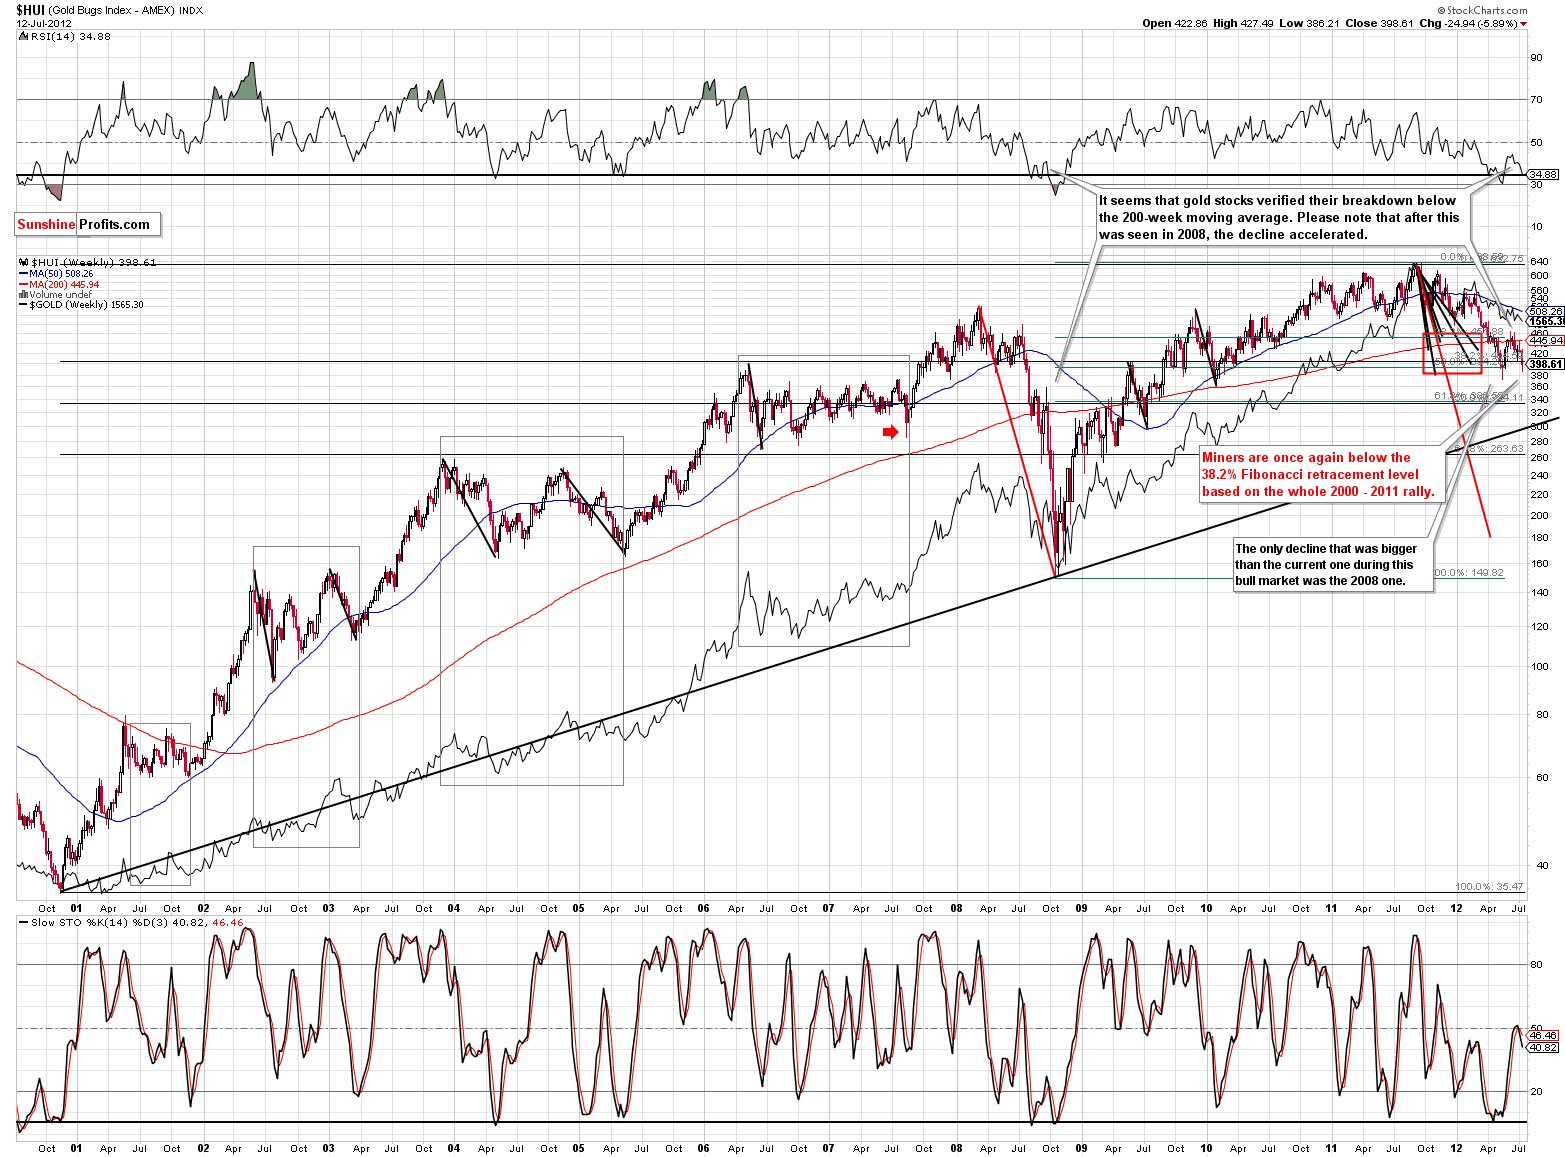This screenshot has height=1157, width=1565.
Task: Click the red 'Miners are once again below' note
Action: [1320, 474]
